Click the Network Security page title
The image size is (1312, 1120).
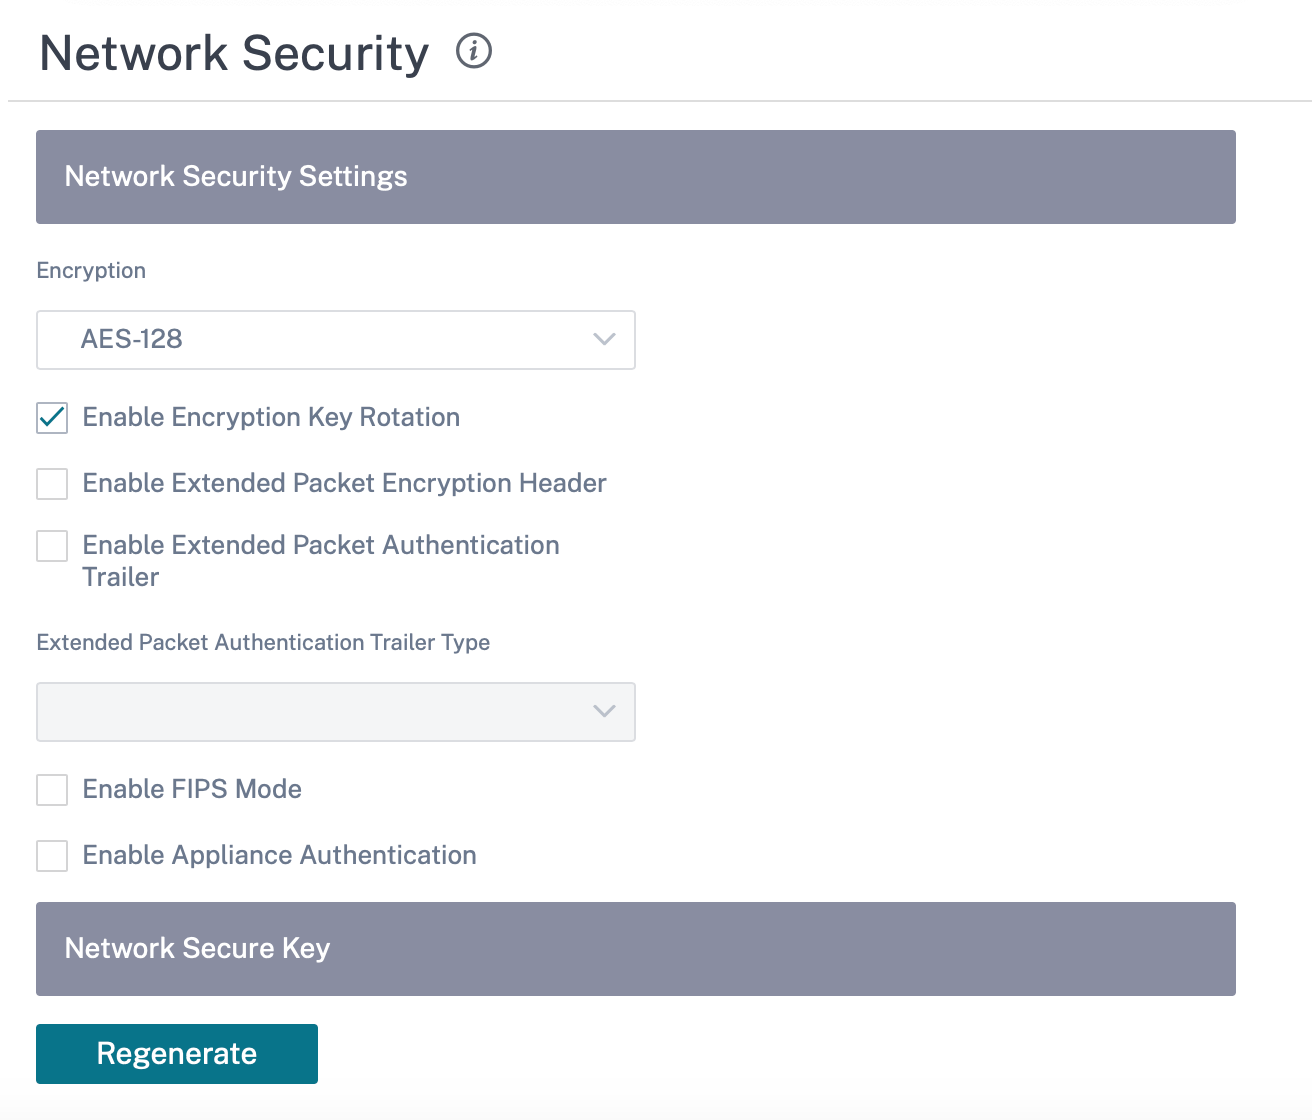coord(234,53)
